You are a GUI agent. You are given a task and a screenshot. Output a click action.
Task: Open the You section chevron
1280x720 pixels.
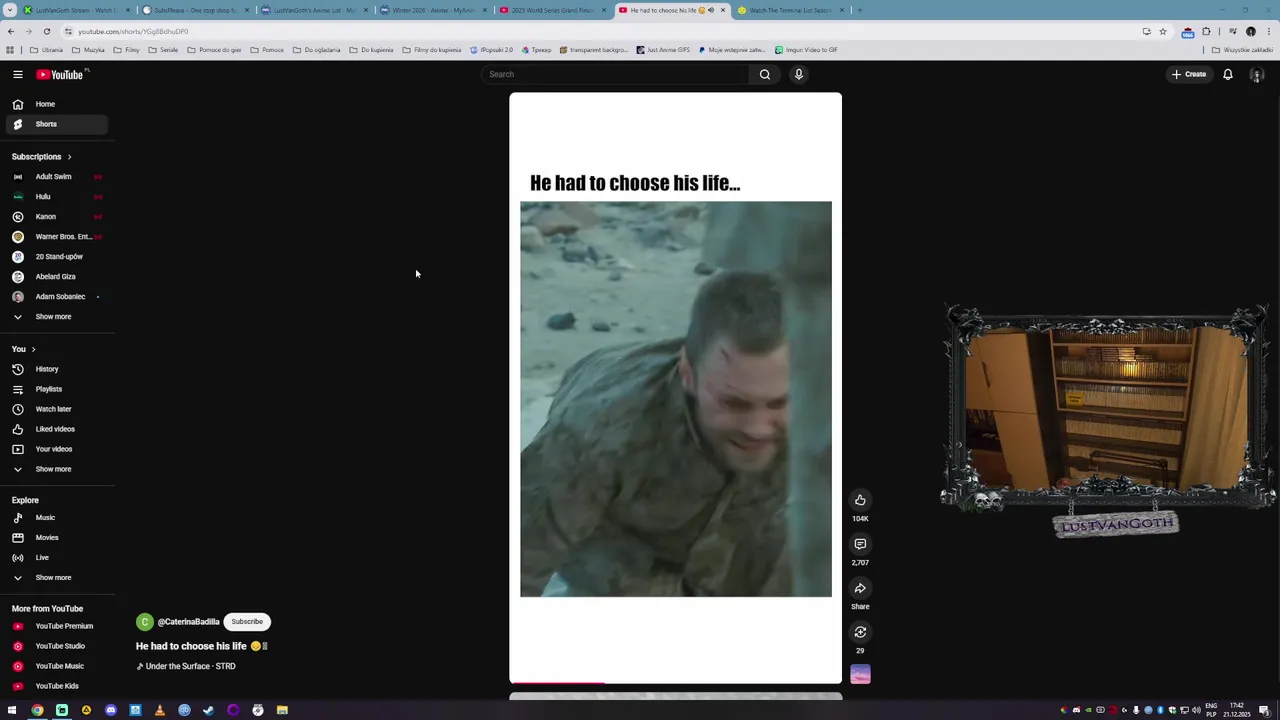pos(33,349)
